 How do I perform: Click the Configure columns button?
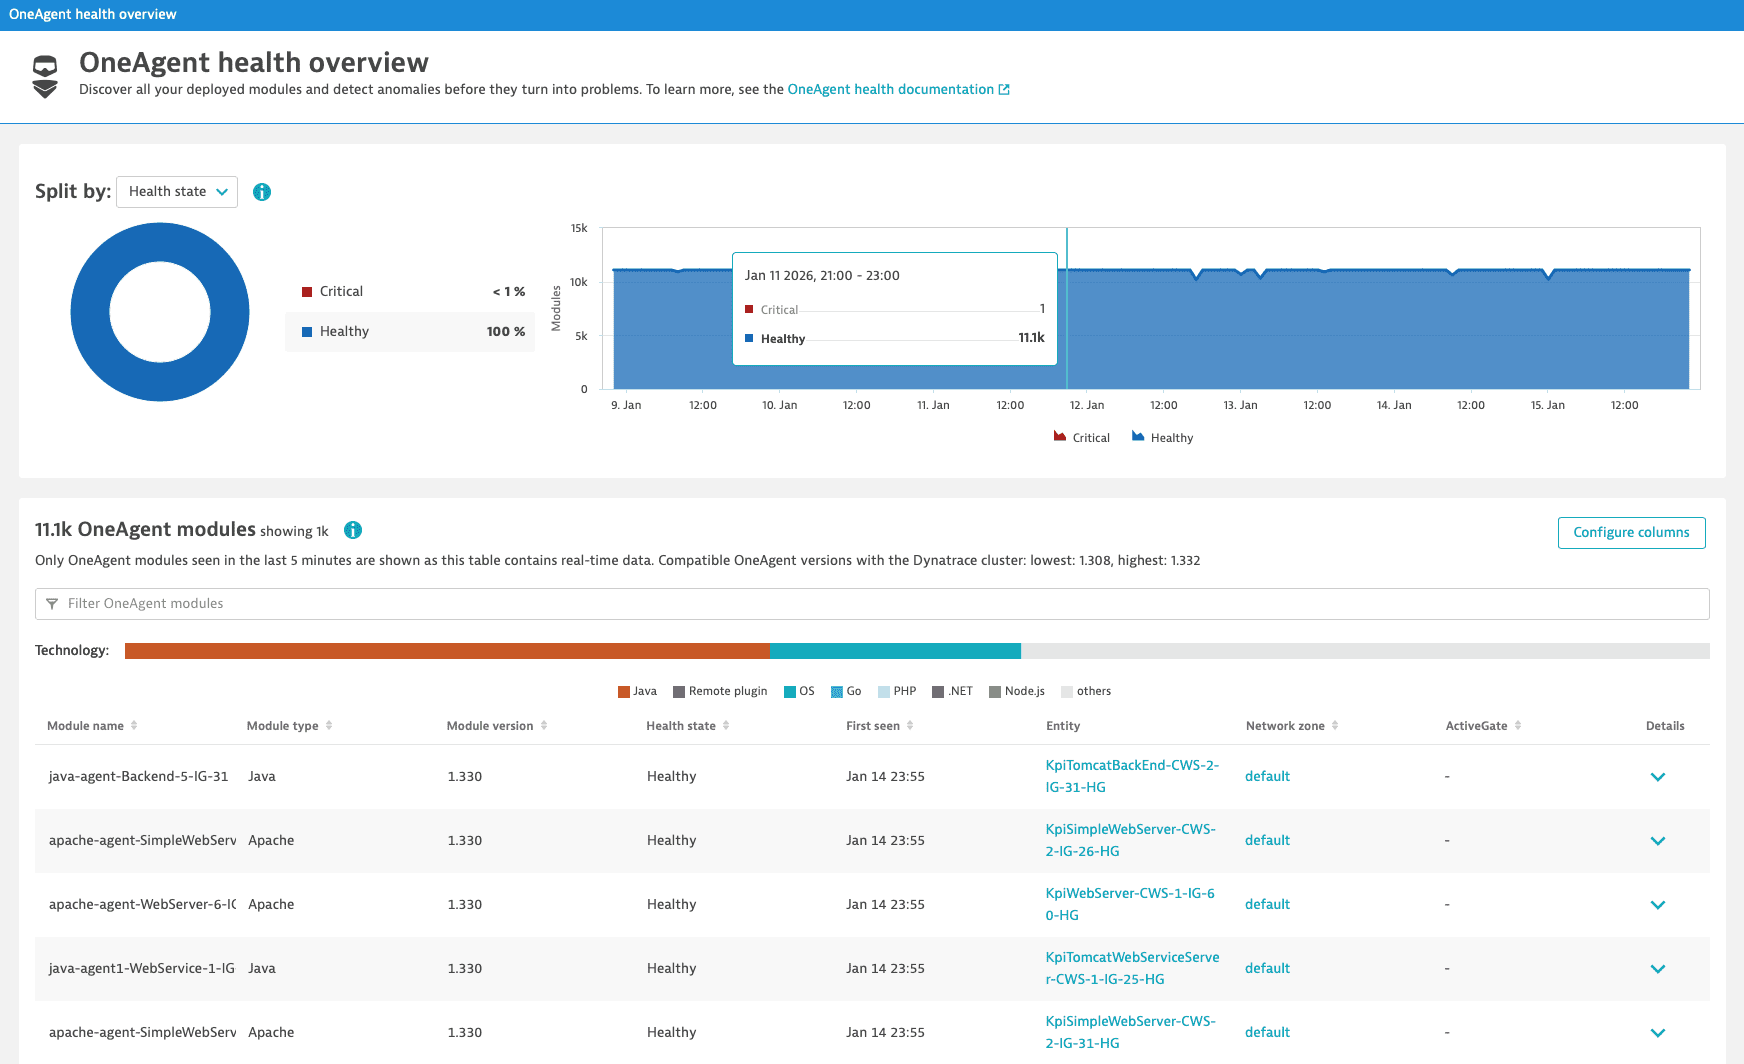click(1631, 533)
